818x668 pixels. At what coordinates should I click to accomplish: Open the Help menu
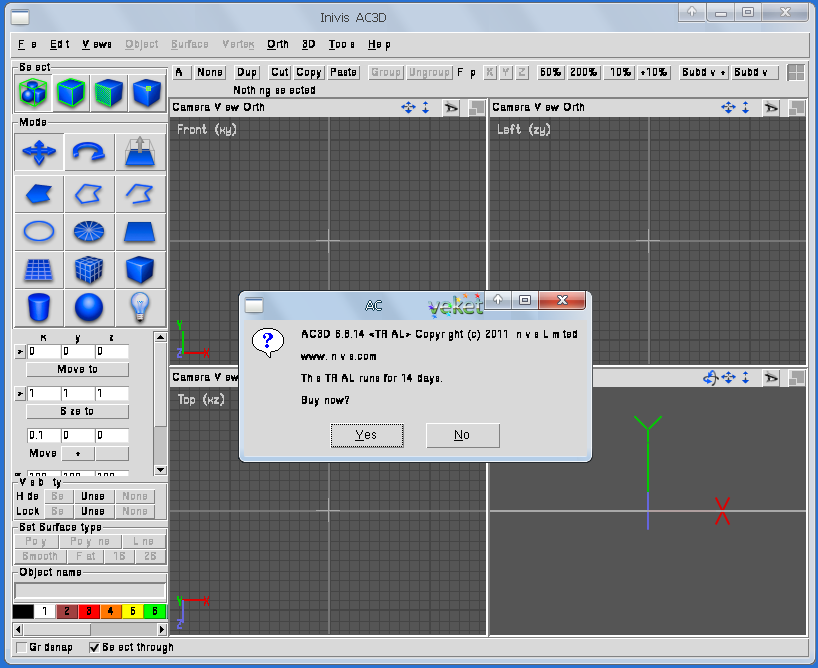click(379, 44)
